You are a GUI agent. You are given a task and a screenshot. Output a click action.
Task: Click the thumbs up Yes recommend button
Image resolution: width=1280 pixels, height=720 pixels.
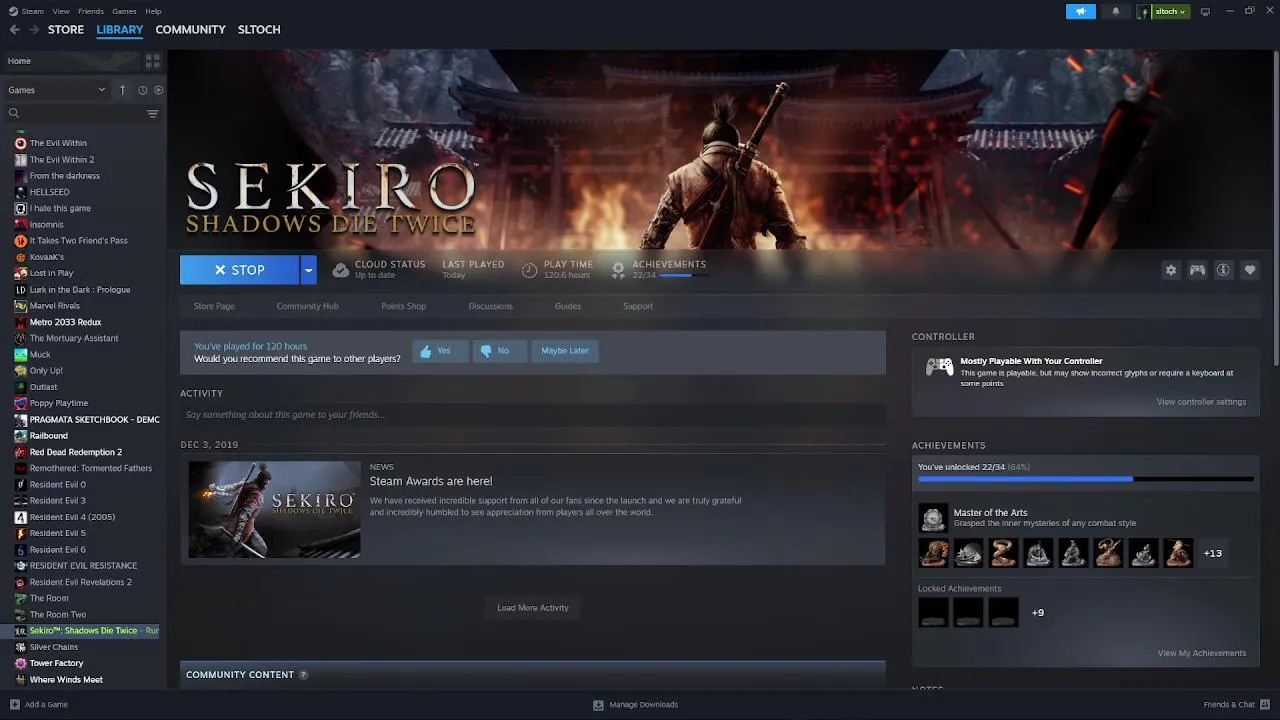coord(439,351)
